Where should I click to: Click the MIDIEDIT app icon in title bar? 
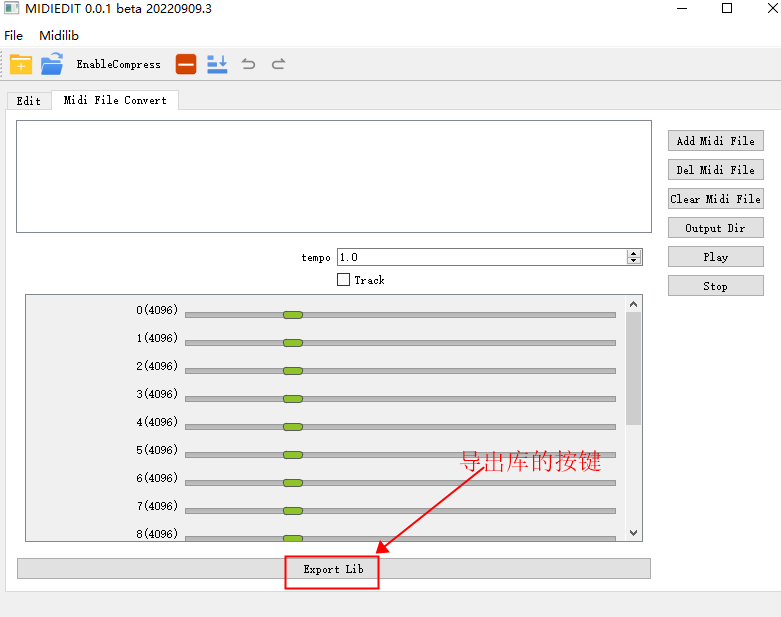point(12,9)
